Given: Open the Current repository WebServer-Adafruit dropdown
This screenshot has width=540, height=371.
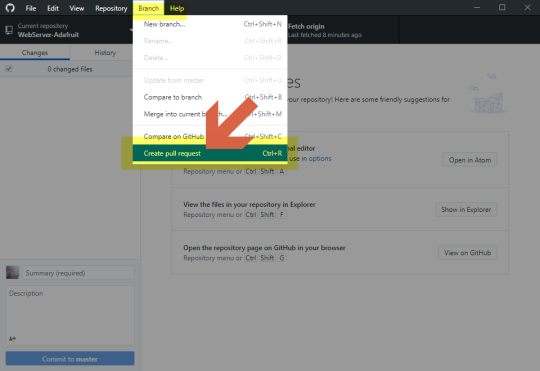Looking at the screenshot, I should (66, 30).
